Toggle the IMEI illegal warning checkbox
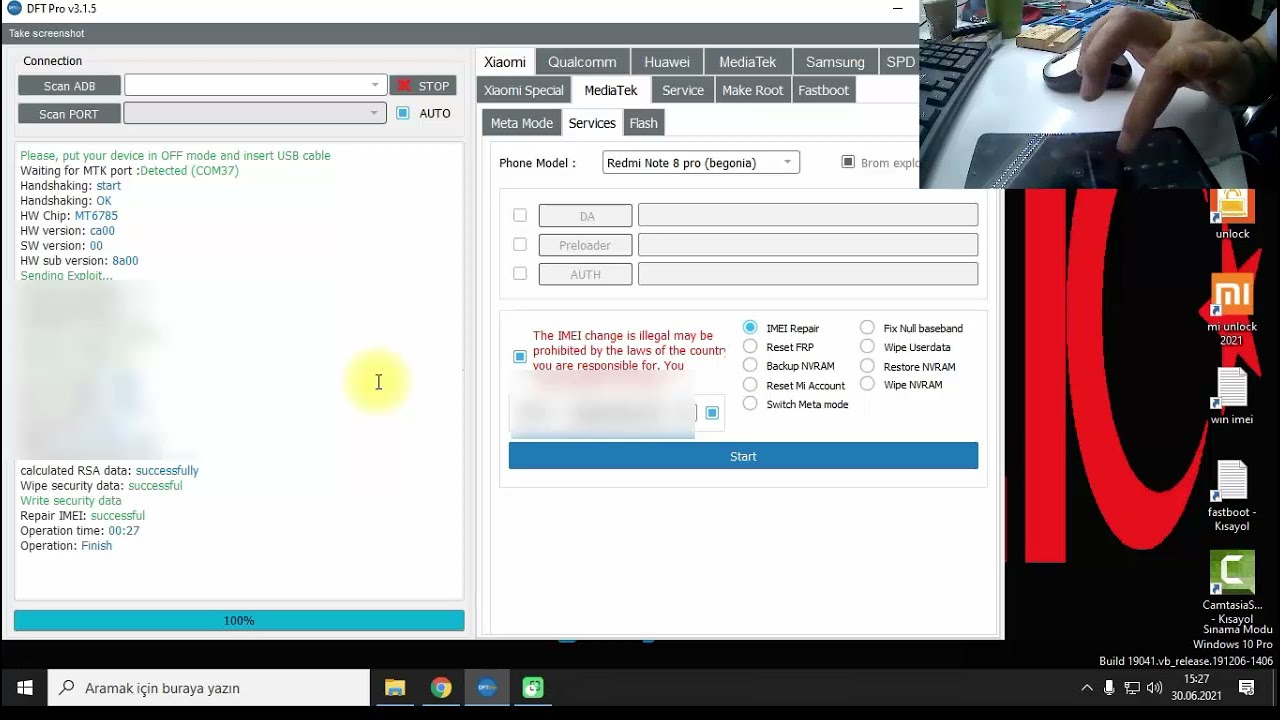The image size is (1280, 720). pos(520,356)
